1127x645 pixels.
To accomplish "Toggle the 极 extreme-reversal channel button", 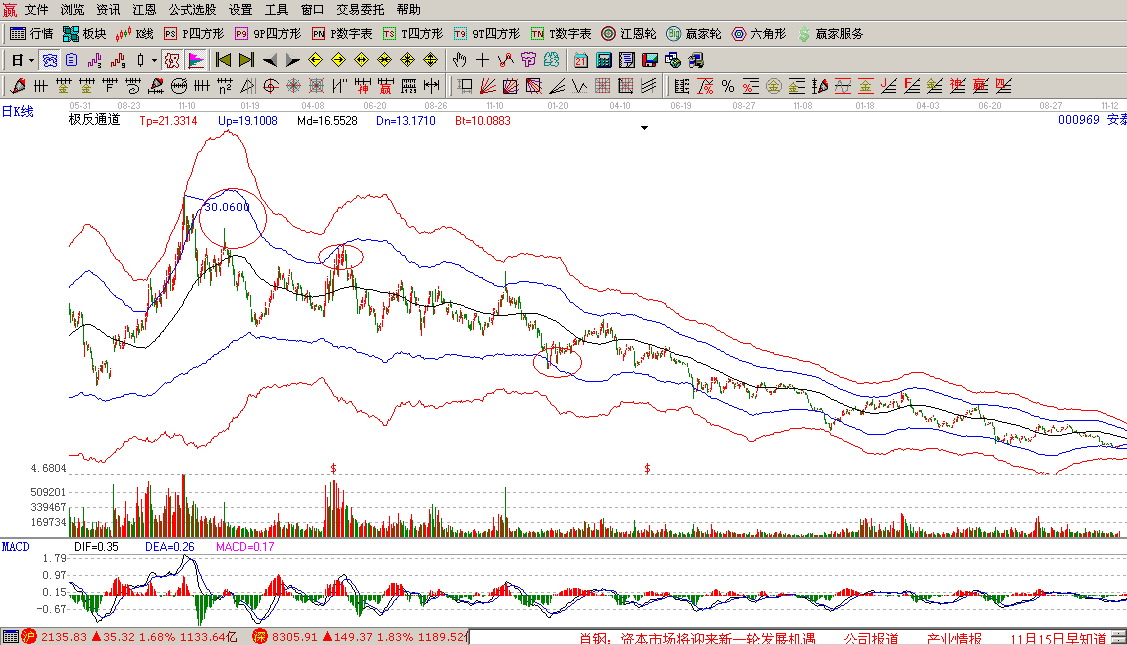I will (x=172, y=60).
